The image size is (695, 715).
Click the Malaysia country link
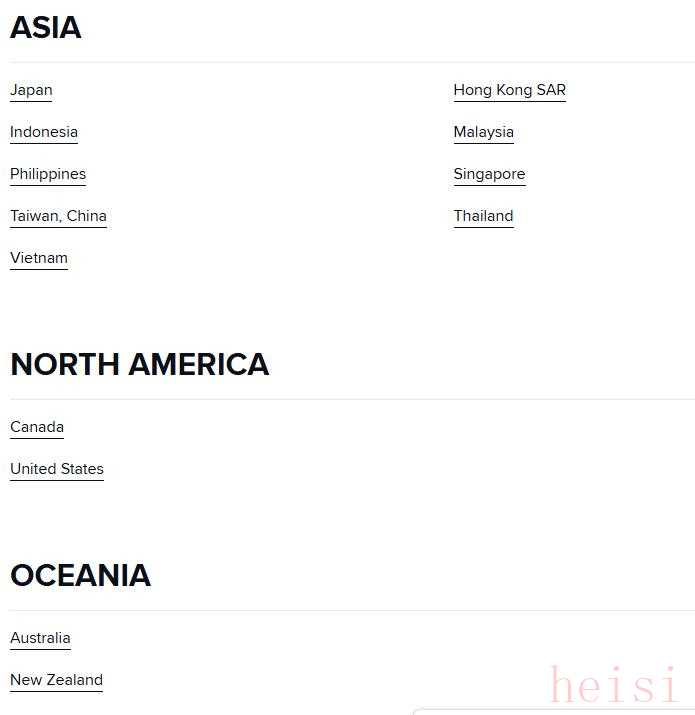pos(483,132)
